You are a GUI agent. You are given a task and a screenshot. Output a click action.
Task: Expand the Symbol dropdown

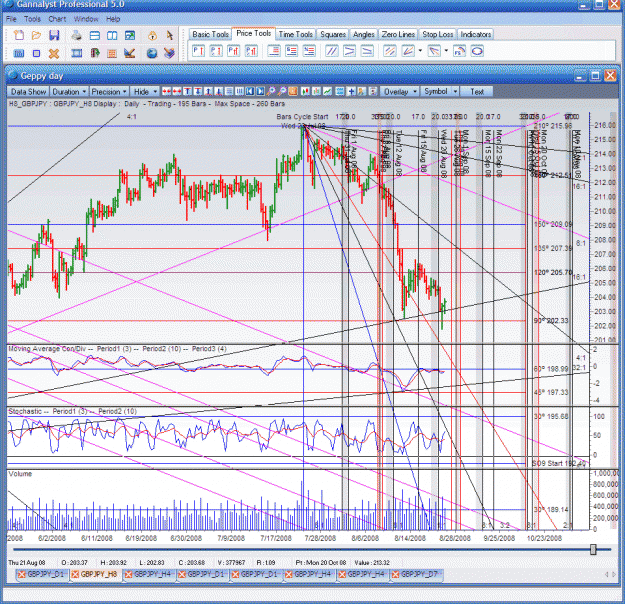point(440,92)
